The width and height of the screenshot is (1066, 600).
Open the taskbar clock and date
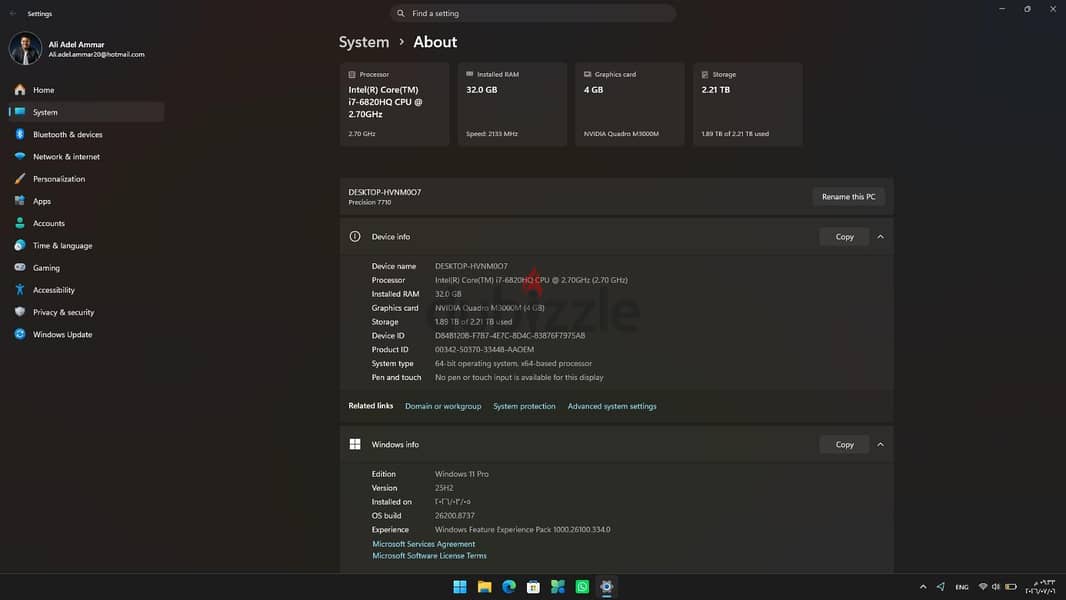tap(1041, 587)
